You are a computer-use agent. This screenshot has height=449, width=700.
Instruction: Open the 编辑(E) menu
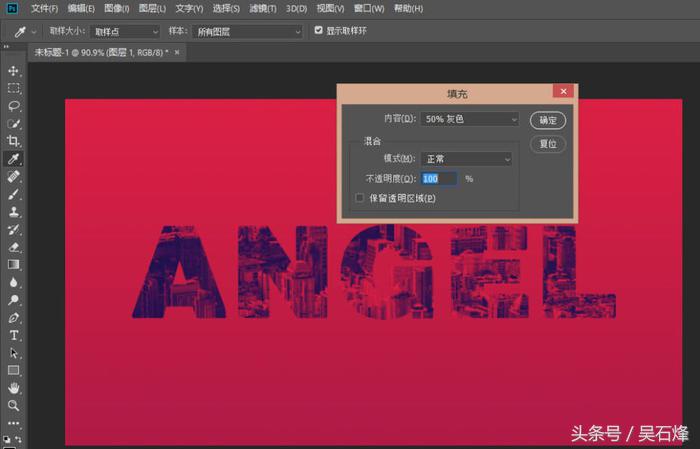(81, 8)
